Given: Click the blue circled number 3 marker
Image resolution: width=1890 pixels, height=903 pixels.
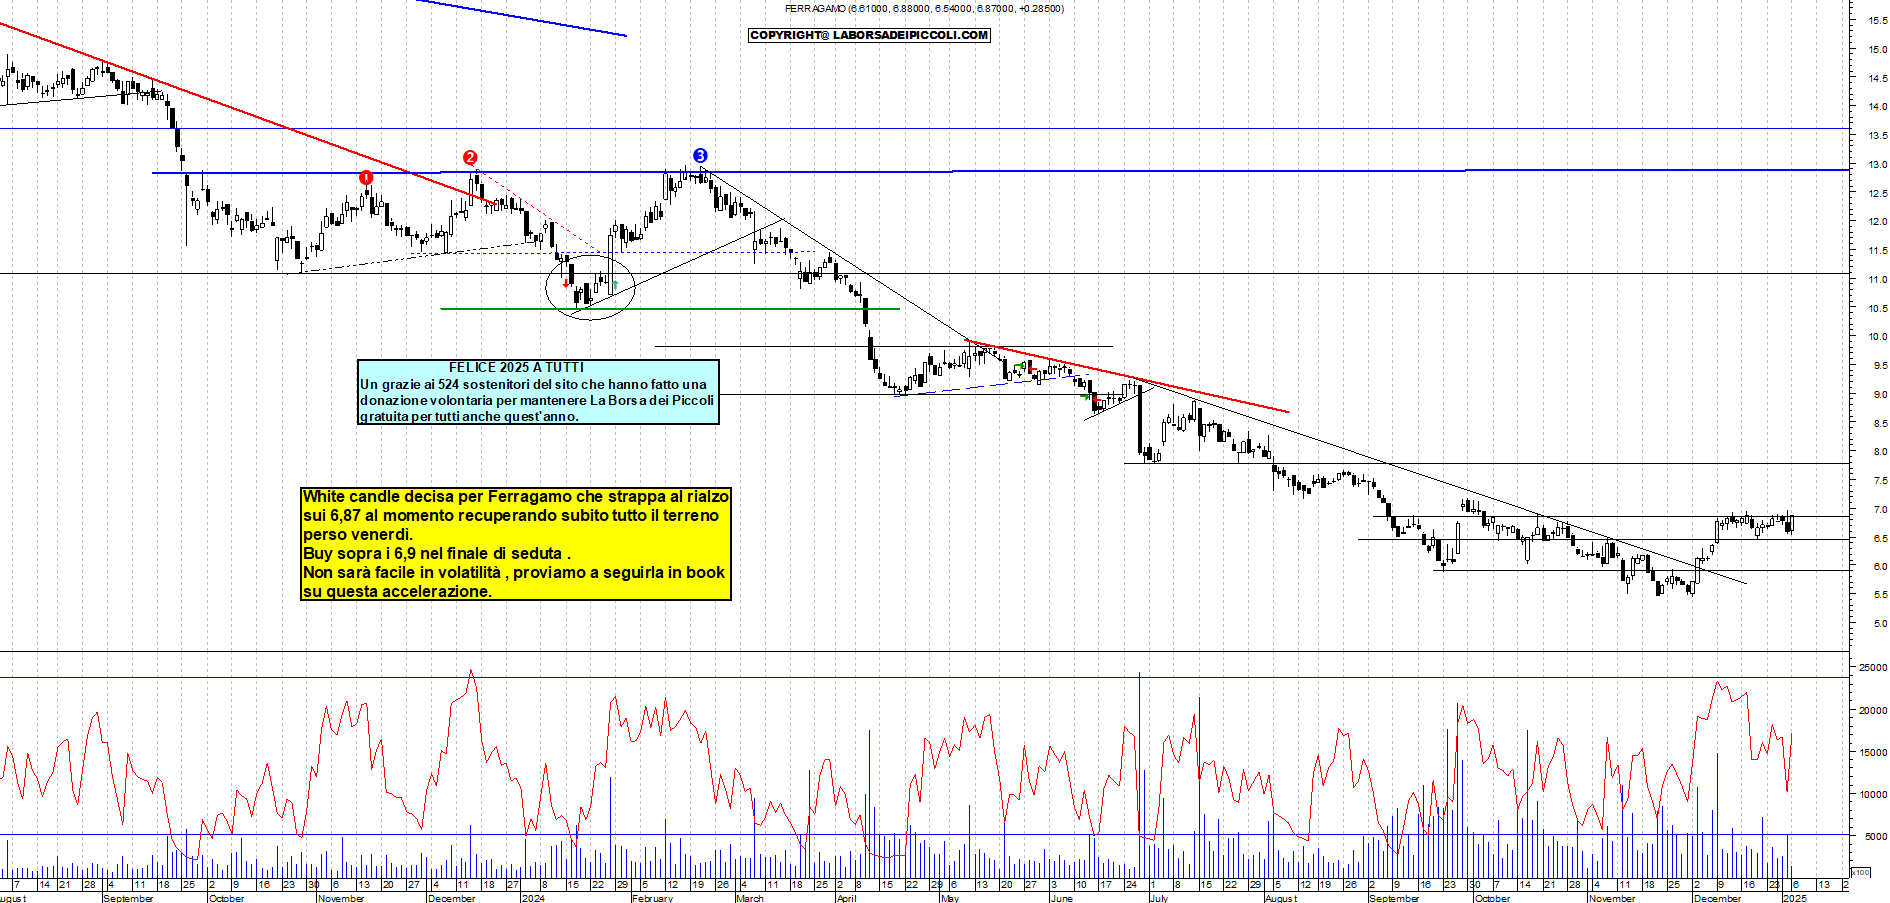Looking at the screenshot, I should [x=700, y=155].
